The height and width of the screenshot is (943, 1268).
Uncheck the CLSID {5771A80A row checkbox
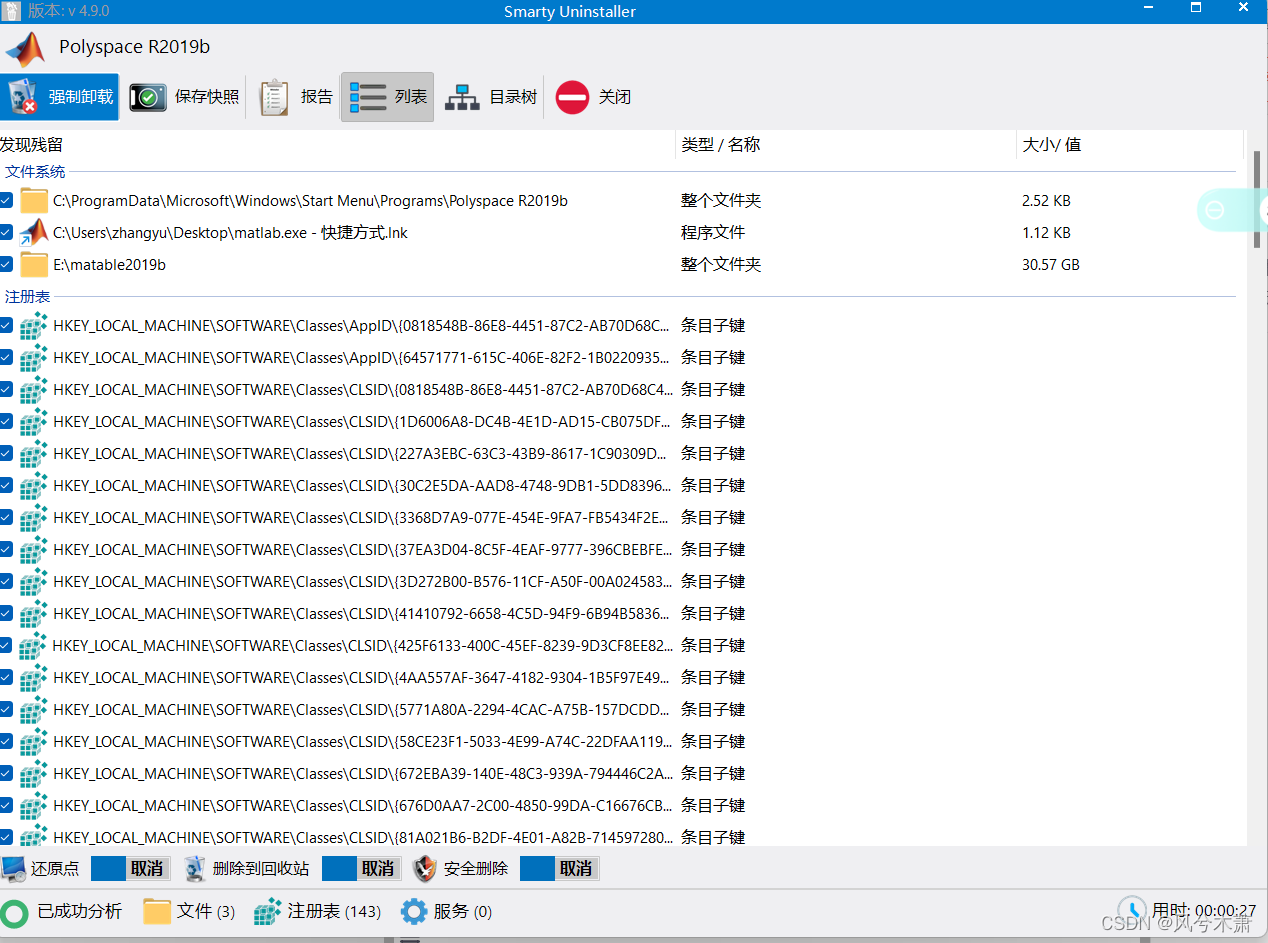(7, 710)
